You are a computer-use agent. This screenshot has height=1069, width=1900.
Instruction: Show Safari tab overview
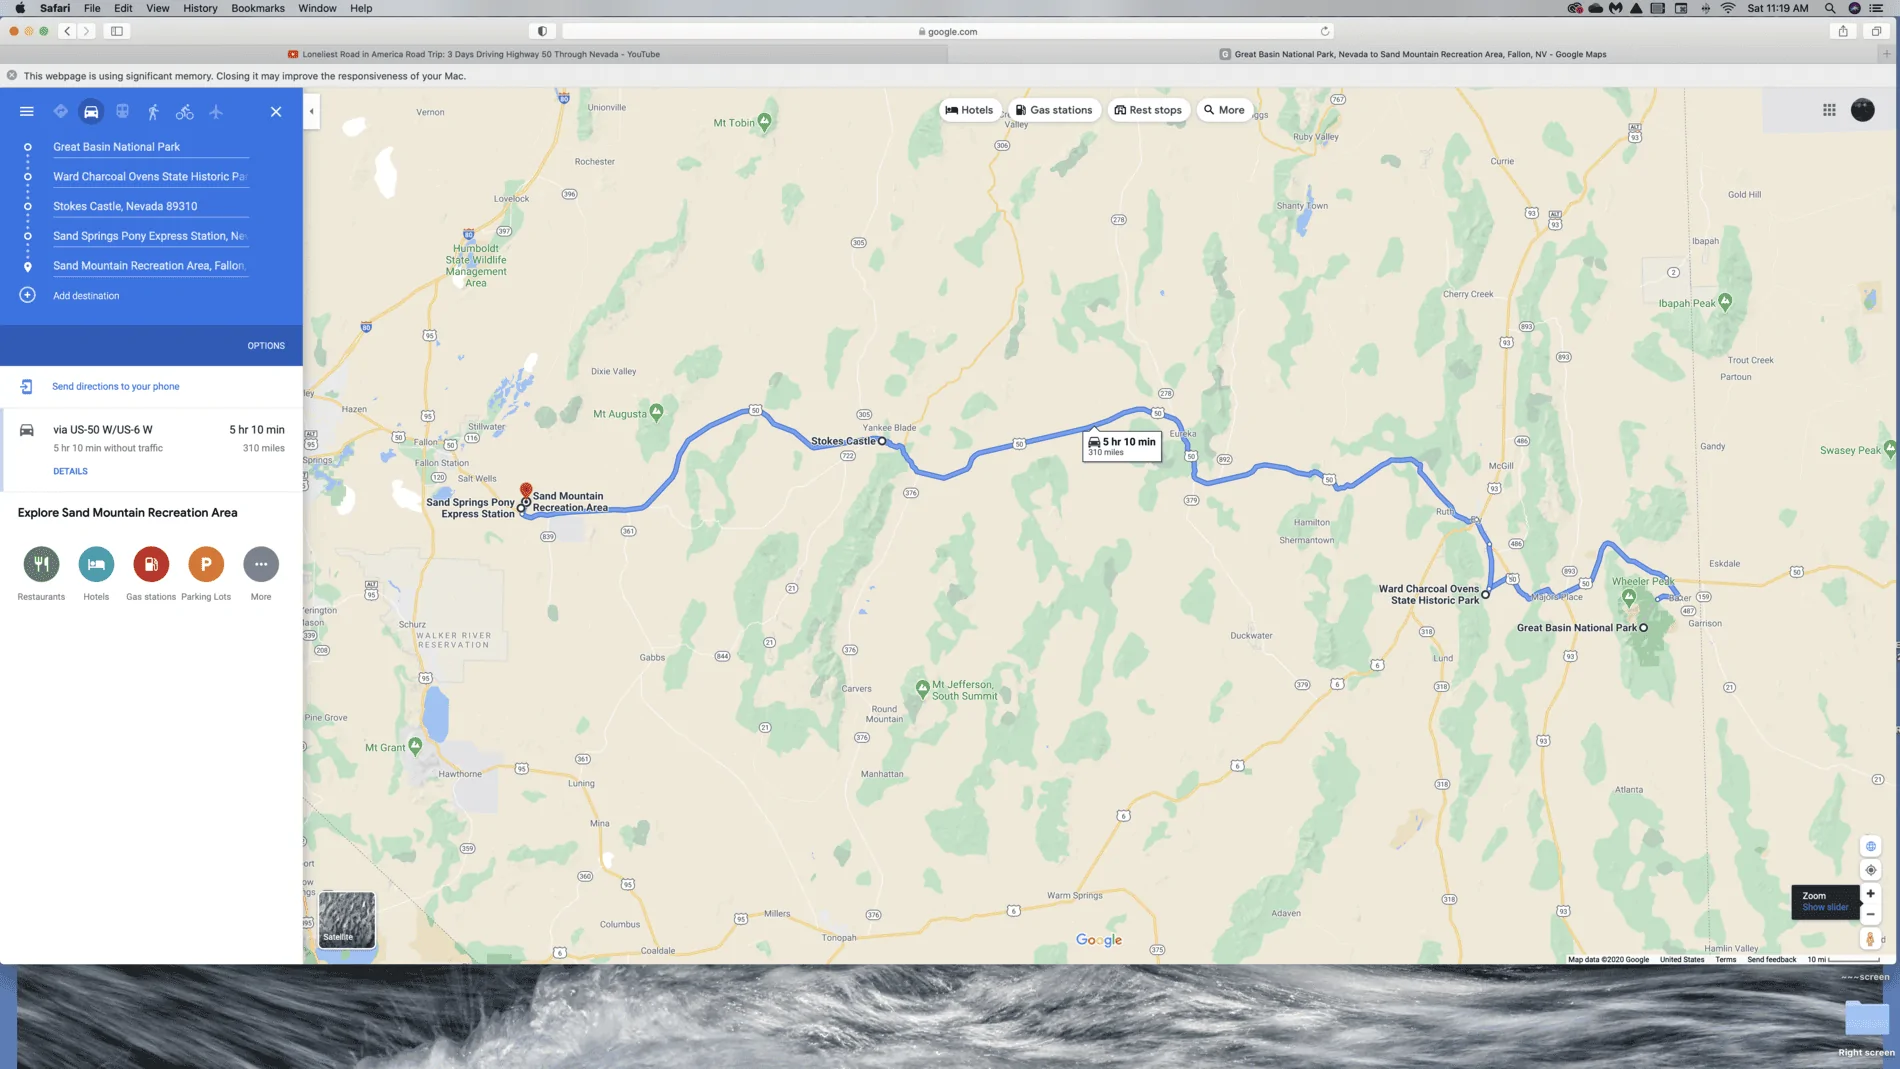pos(1876,32)
